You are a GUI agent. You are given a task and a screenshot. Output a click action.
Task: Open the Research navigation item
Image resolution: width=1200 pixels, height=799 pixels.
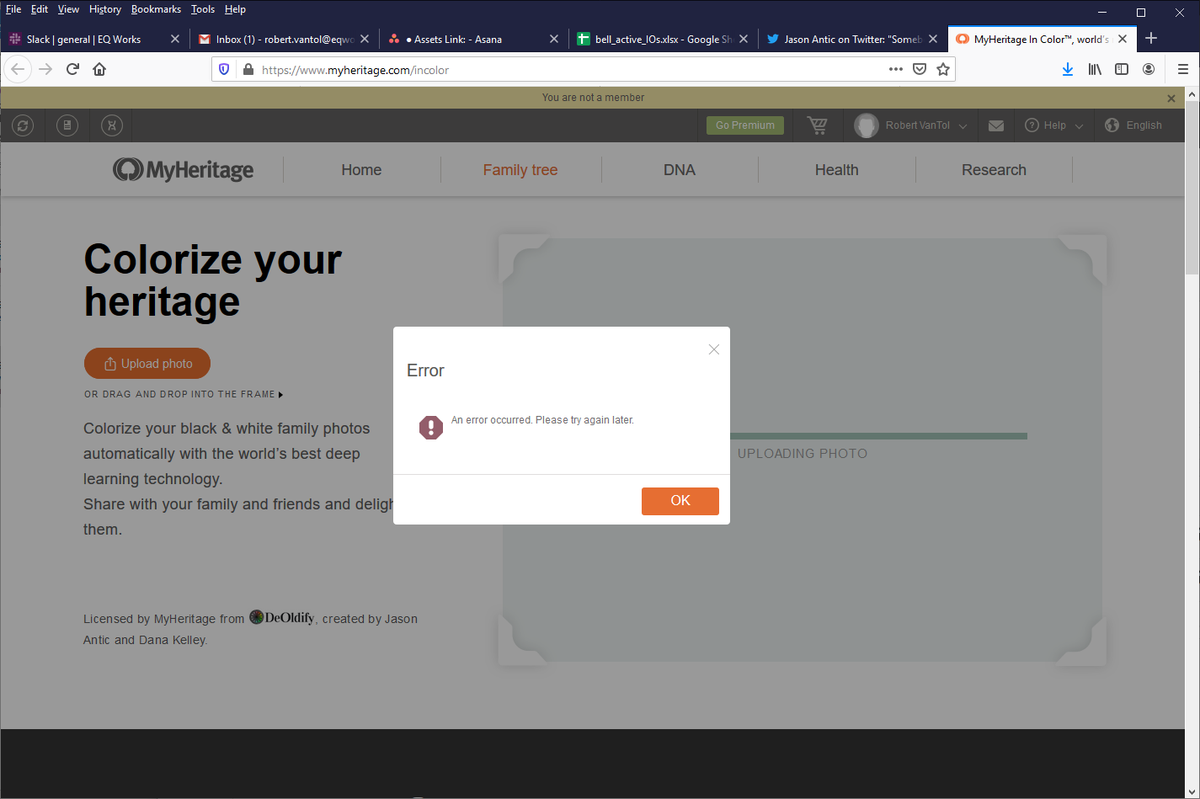(994, 170)
